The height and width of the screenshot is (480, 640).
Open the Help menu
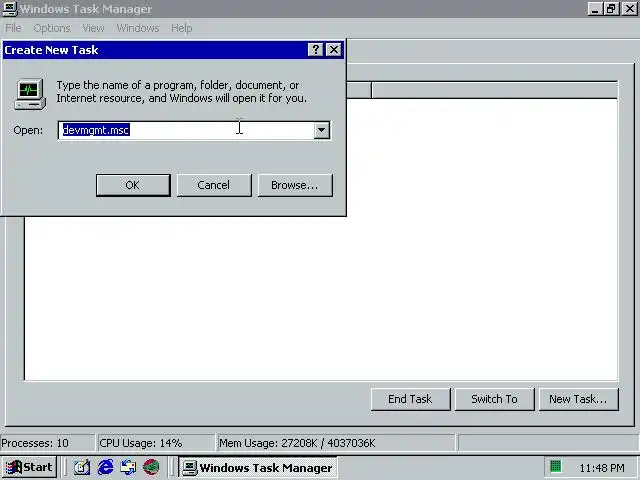tap(182, 28)
